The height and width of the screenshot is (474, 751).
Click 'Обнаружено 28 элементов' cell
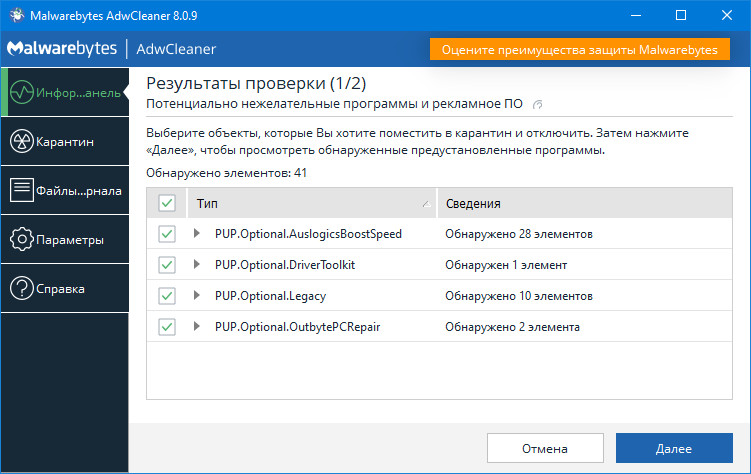519,234
